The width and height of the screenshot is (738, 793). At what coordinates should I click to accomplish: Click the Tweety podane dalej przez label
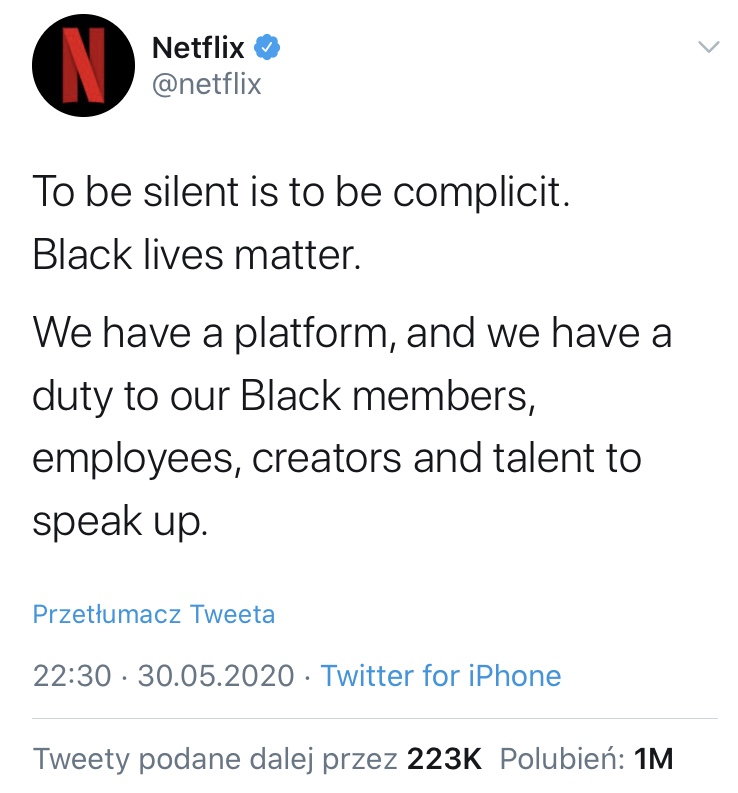pos(215,758)
